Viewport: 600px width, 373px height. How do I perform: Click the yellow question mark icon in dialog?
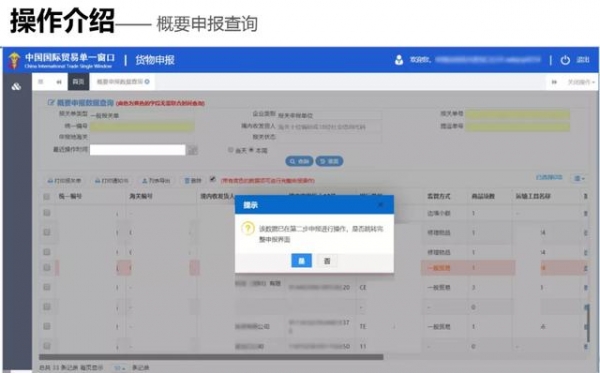click(248, 229)
